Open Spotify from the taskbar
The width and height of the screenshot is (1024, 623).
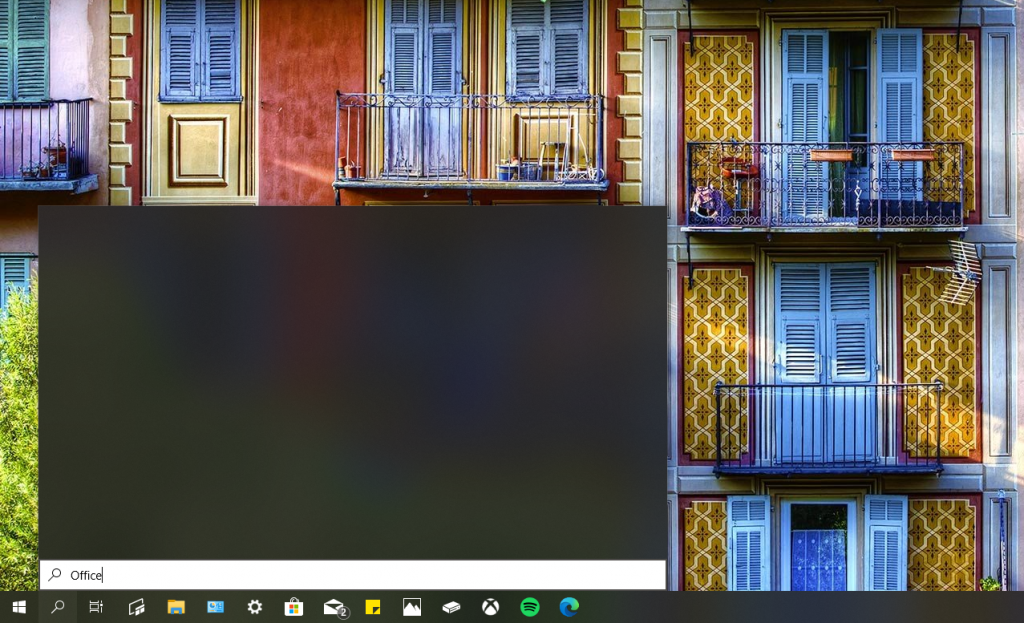pos(530,607)
